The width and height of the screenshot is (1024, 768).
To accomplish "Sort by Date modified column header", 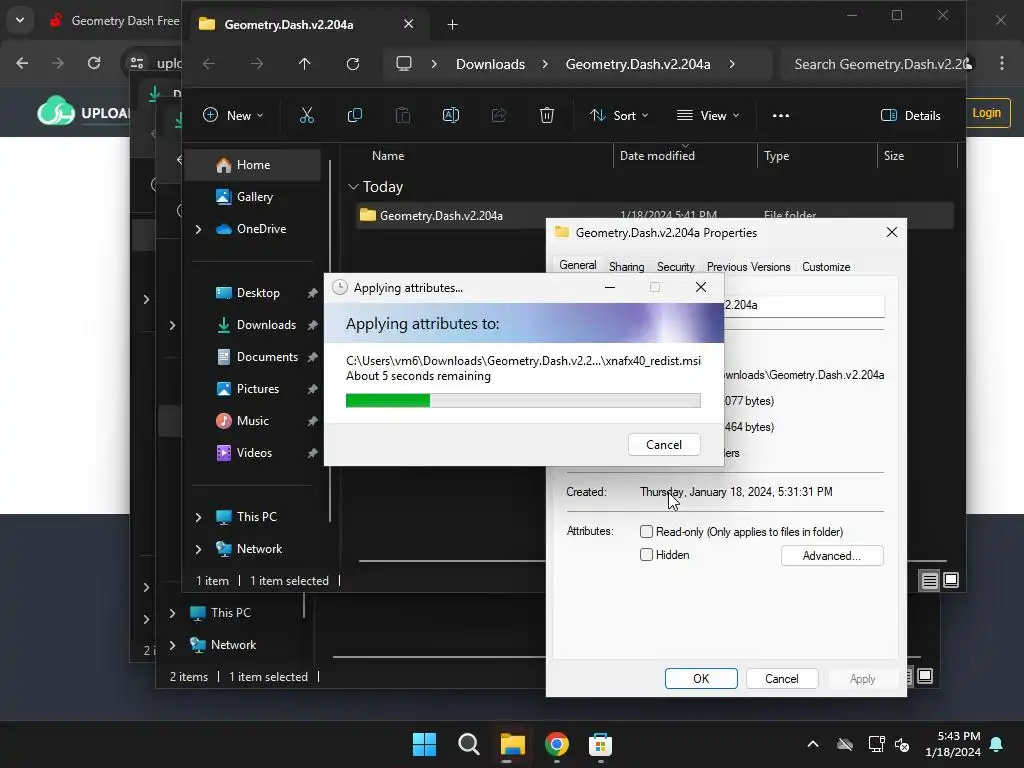I will pos(684,155).
